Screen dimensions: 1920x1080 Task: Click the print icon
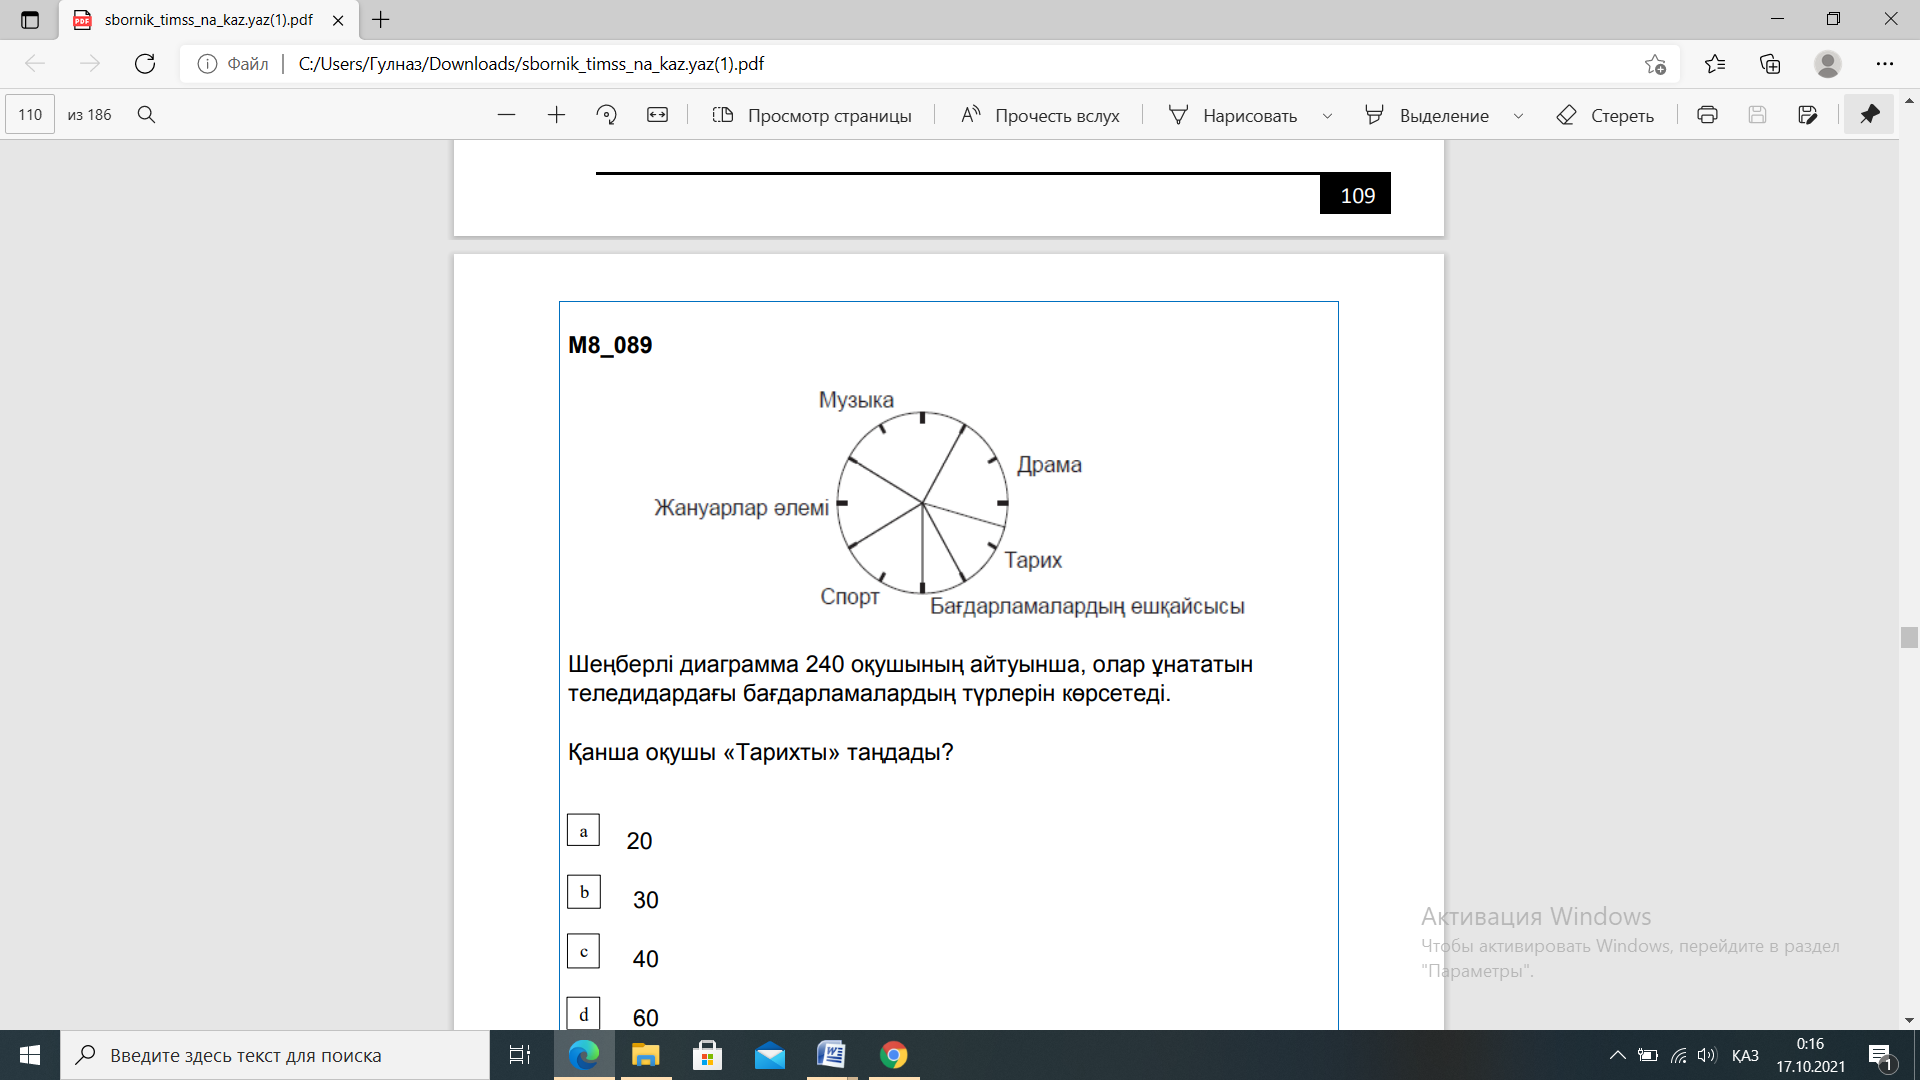(x=1707, y=115)
